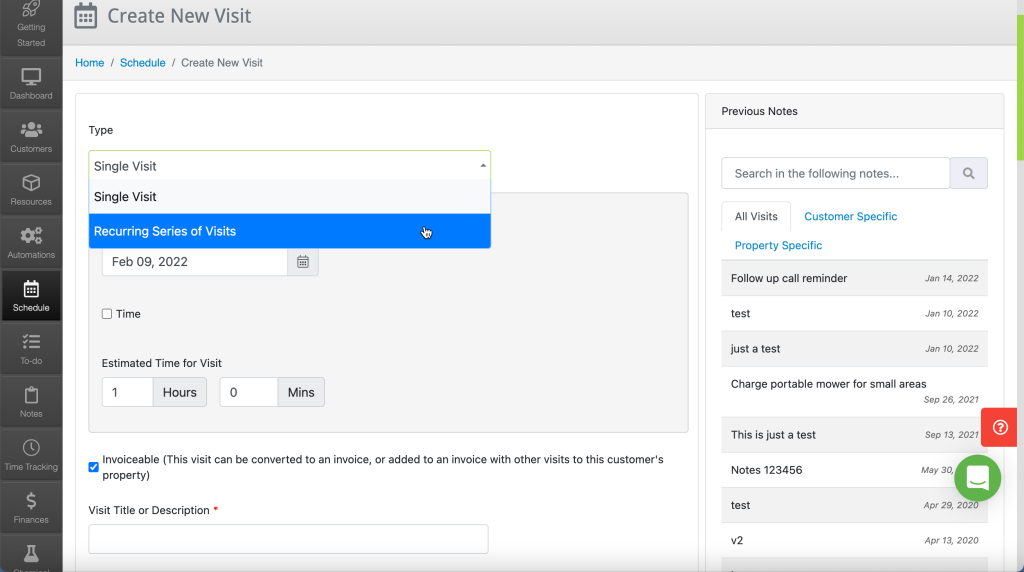Collapse the Type dropdown showing Single Visit
Image resolution: width=1024 pixels, height=572 pixels.
point(289,166)
